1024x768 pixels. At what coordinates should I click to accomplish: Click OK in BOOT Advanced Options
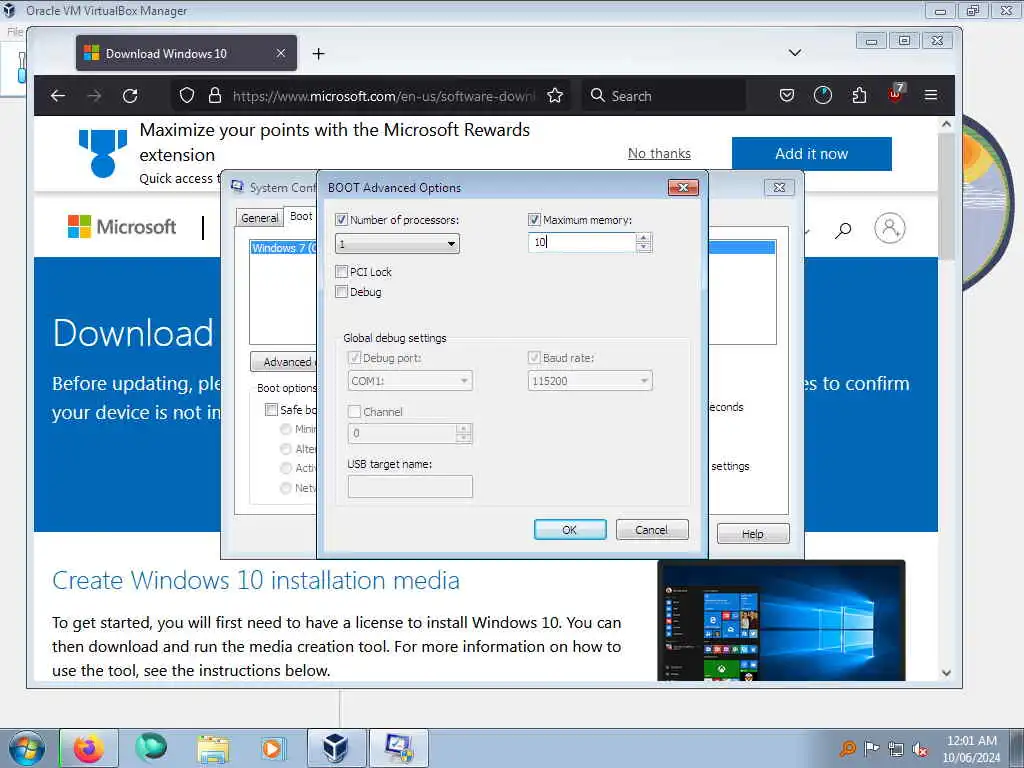[569, 530]
